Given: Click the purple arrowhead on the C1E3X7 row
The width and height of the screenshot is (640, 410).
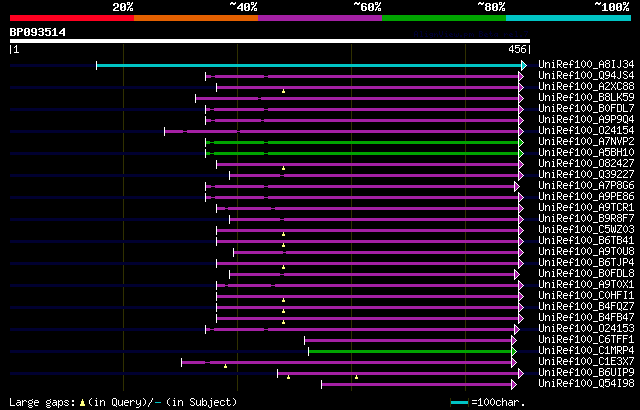Looking at the screenshot, I should click(x=514, y=363).
